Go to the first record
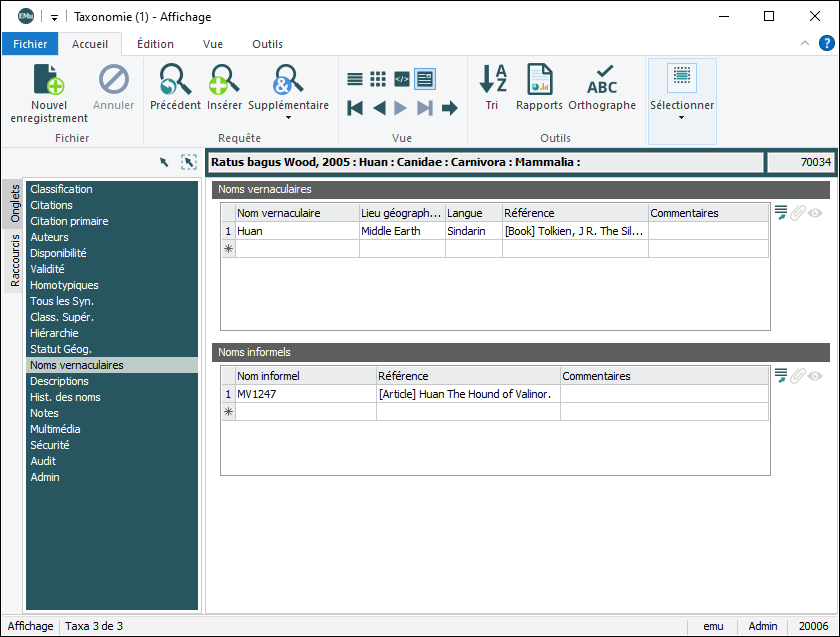This screenshot has width=840, height=637. [355, 108]
